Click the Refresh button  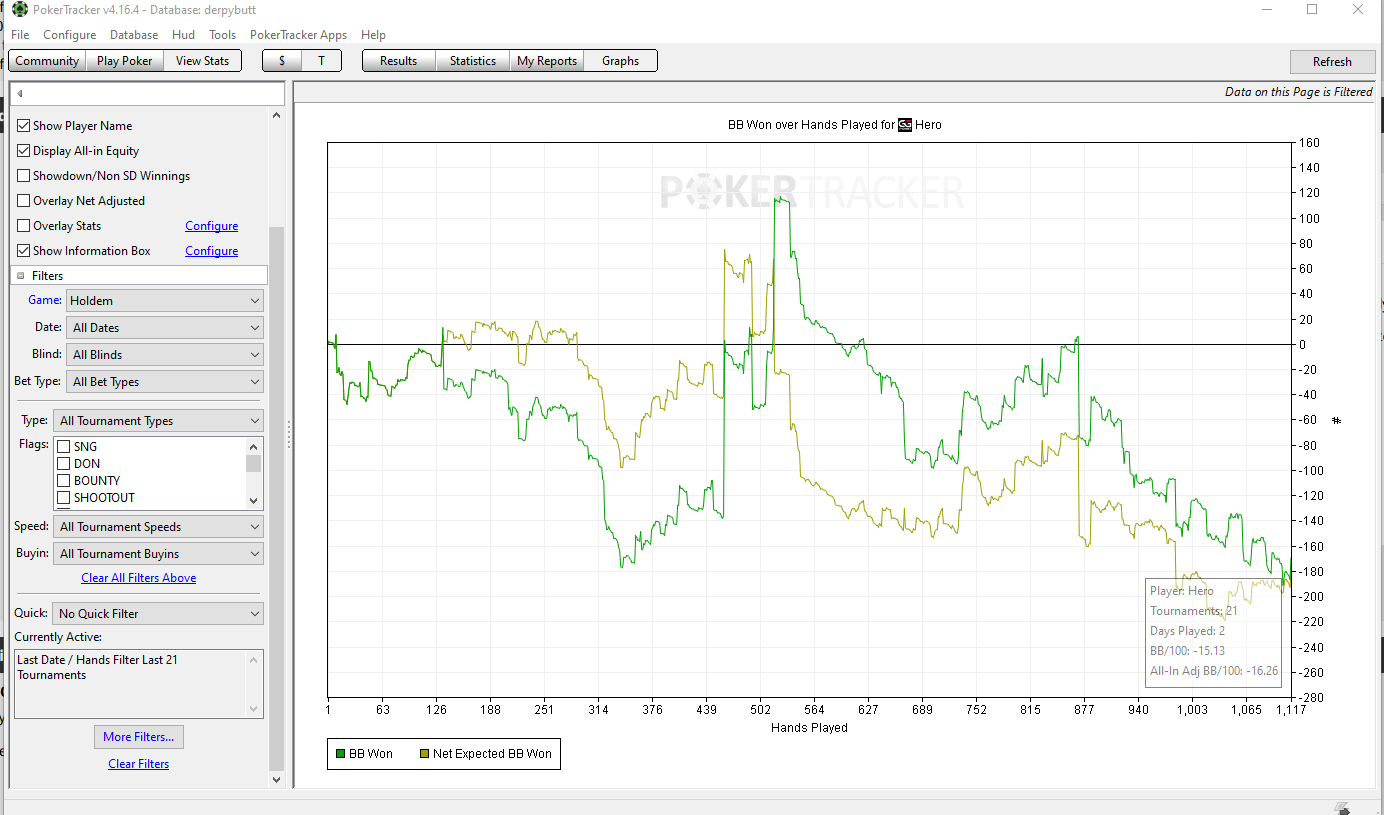pos(1332,62)
